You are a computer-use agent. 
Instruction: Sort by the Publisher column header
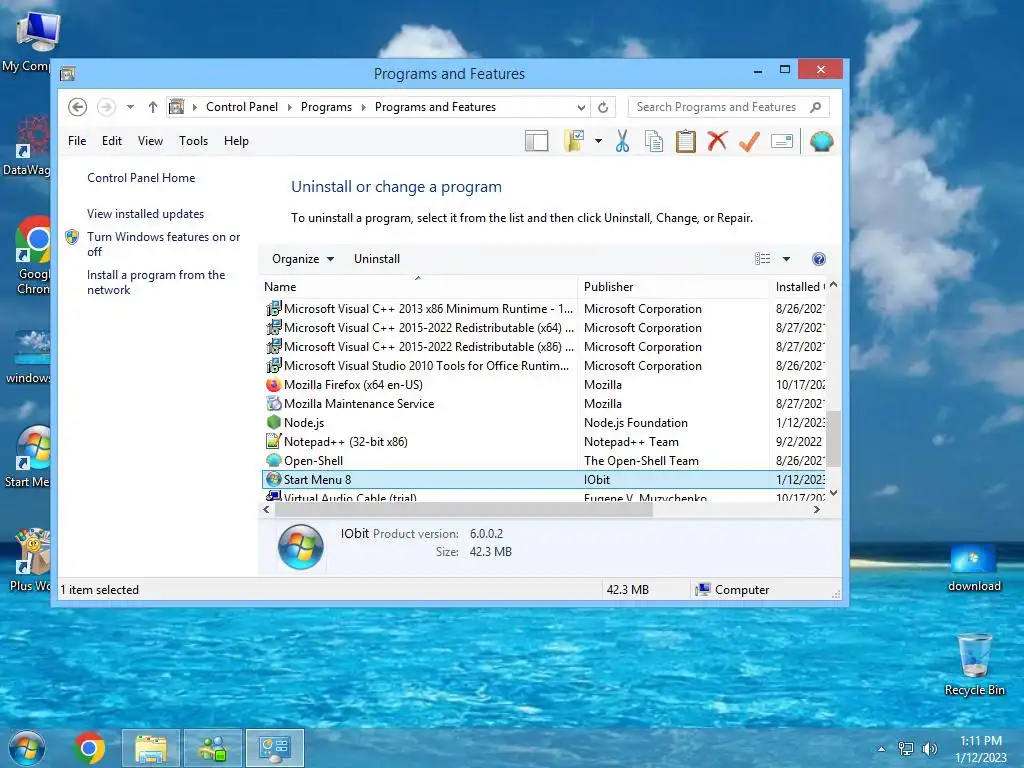673,287
